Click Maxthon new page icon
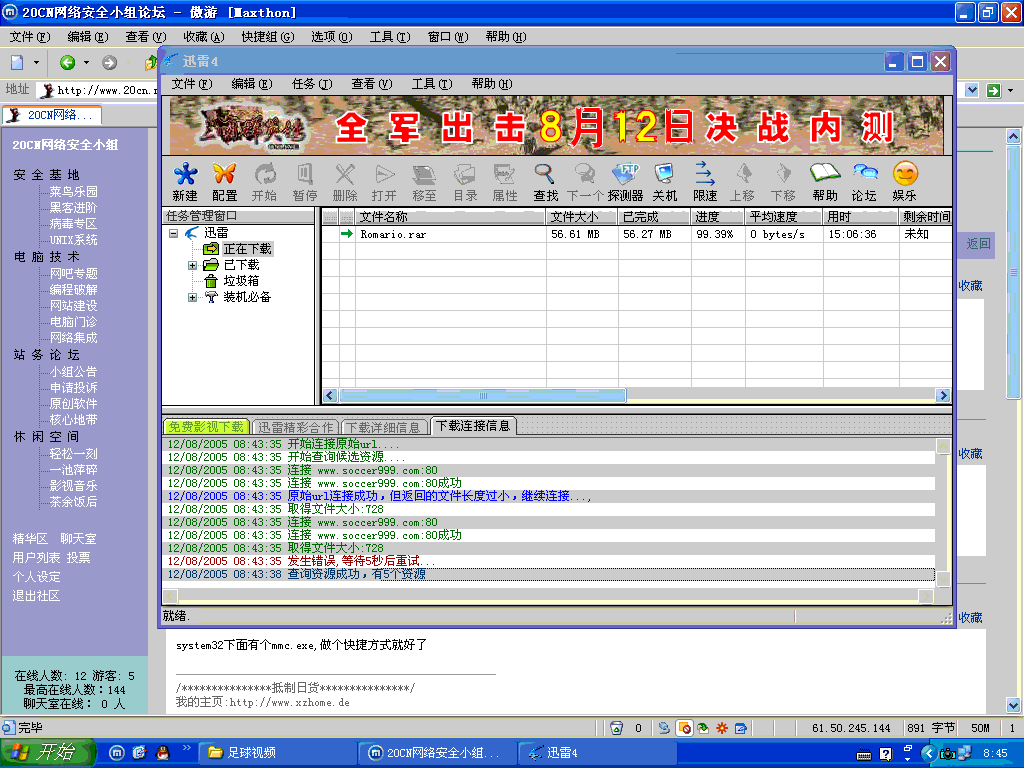Image resolution: width=1024 pixels, height=768 pixels. point(18,62)
